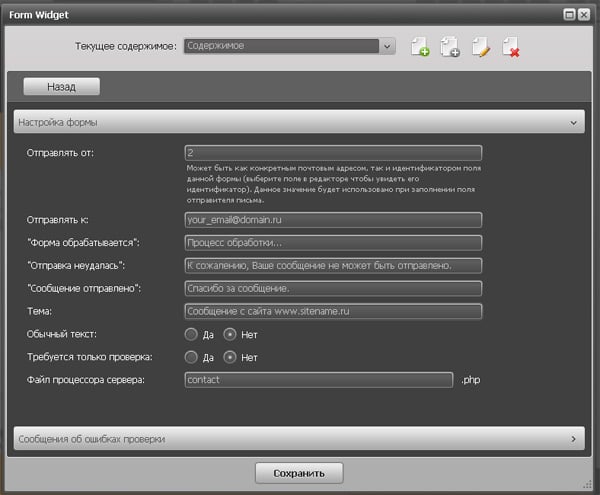The image size is (600, 495).
Task: Click the Сообщение отправлено text field
Action: coord(333,288)
